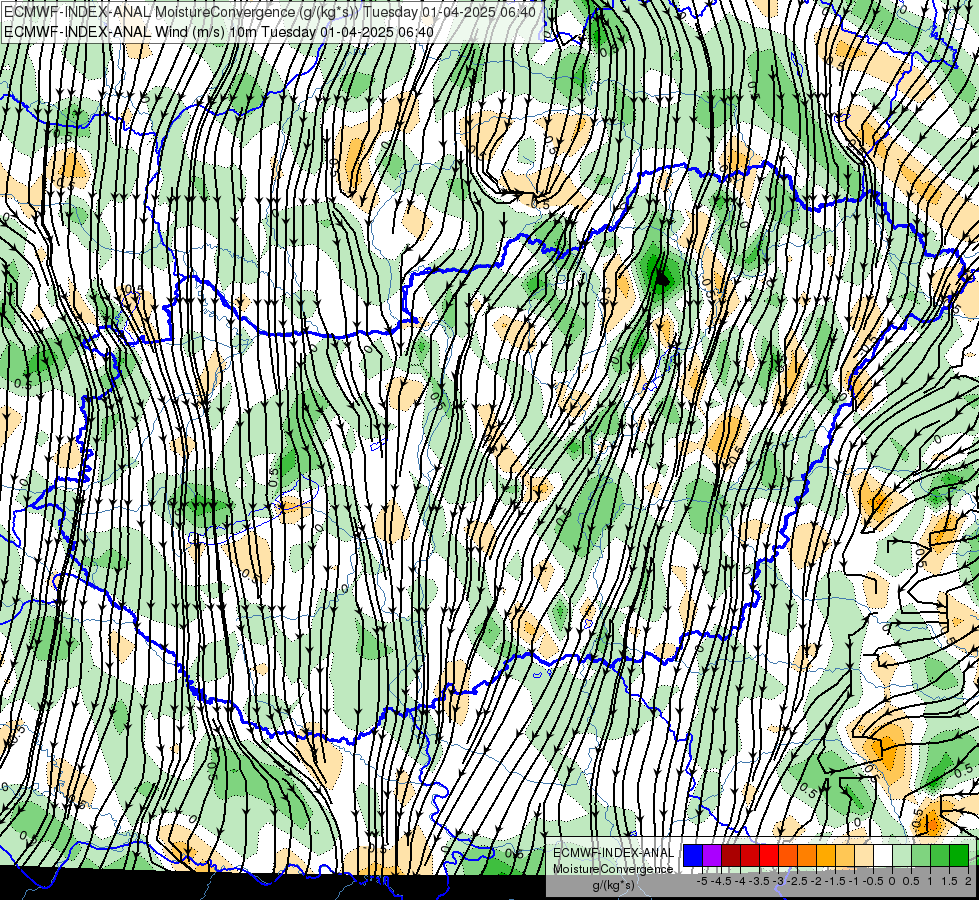Image resolution: width=979 pixels, height=900 pixels.
Task: Click the -2.5 legend tick label
Action: coord(799,881)
